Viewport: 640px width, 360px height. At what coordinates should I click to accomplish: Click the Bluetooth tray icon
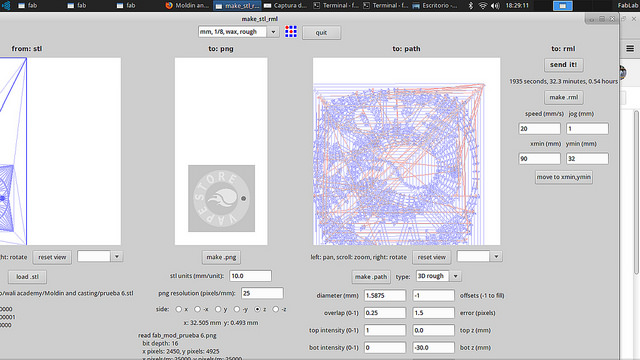pyautogui.click(x=470, y=5)
